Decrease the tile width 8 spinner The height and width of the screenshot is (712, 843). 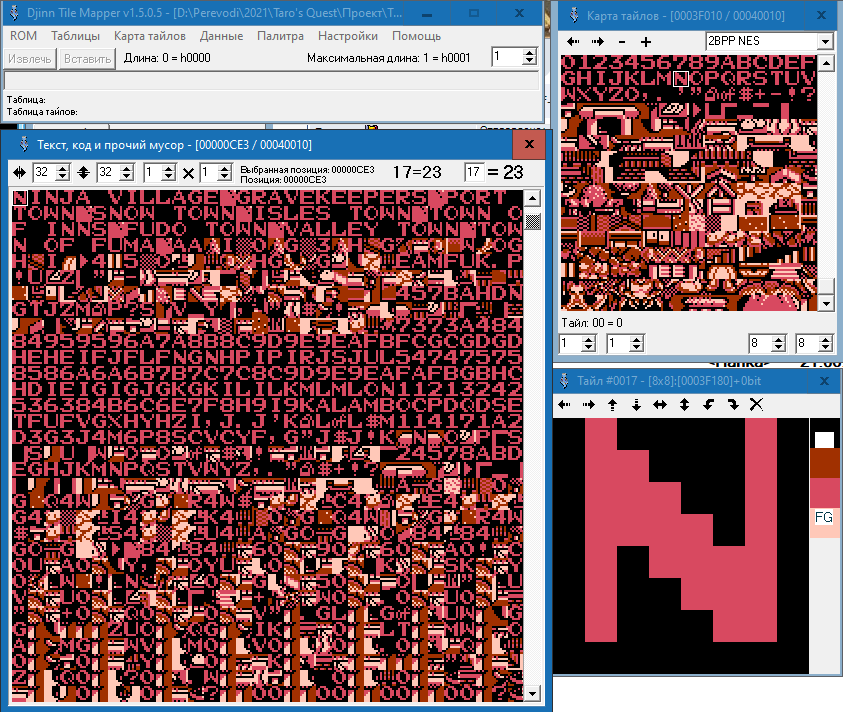click(778, 347)
